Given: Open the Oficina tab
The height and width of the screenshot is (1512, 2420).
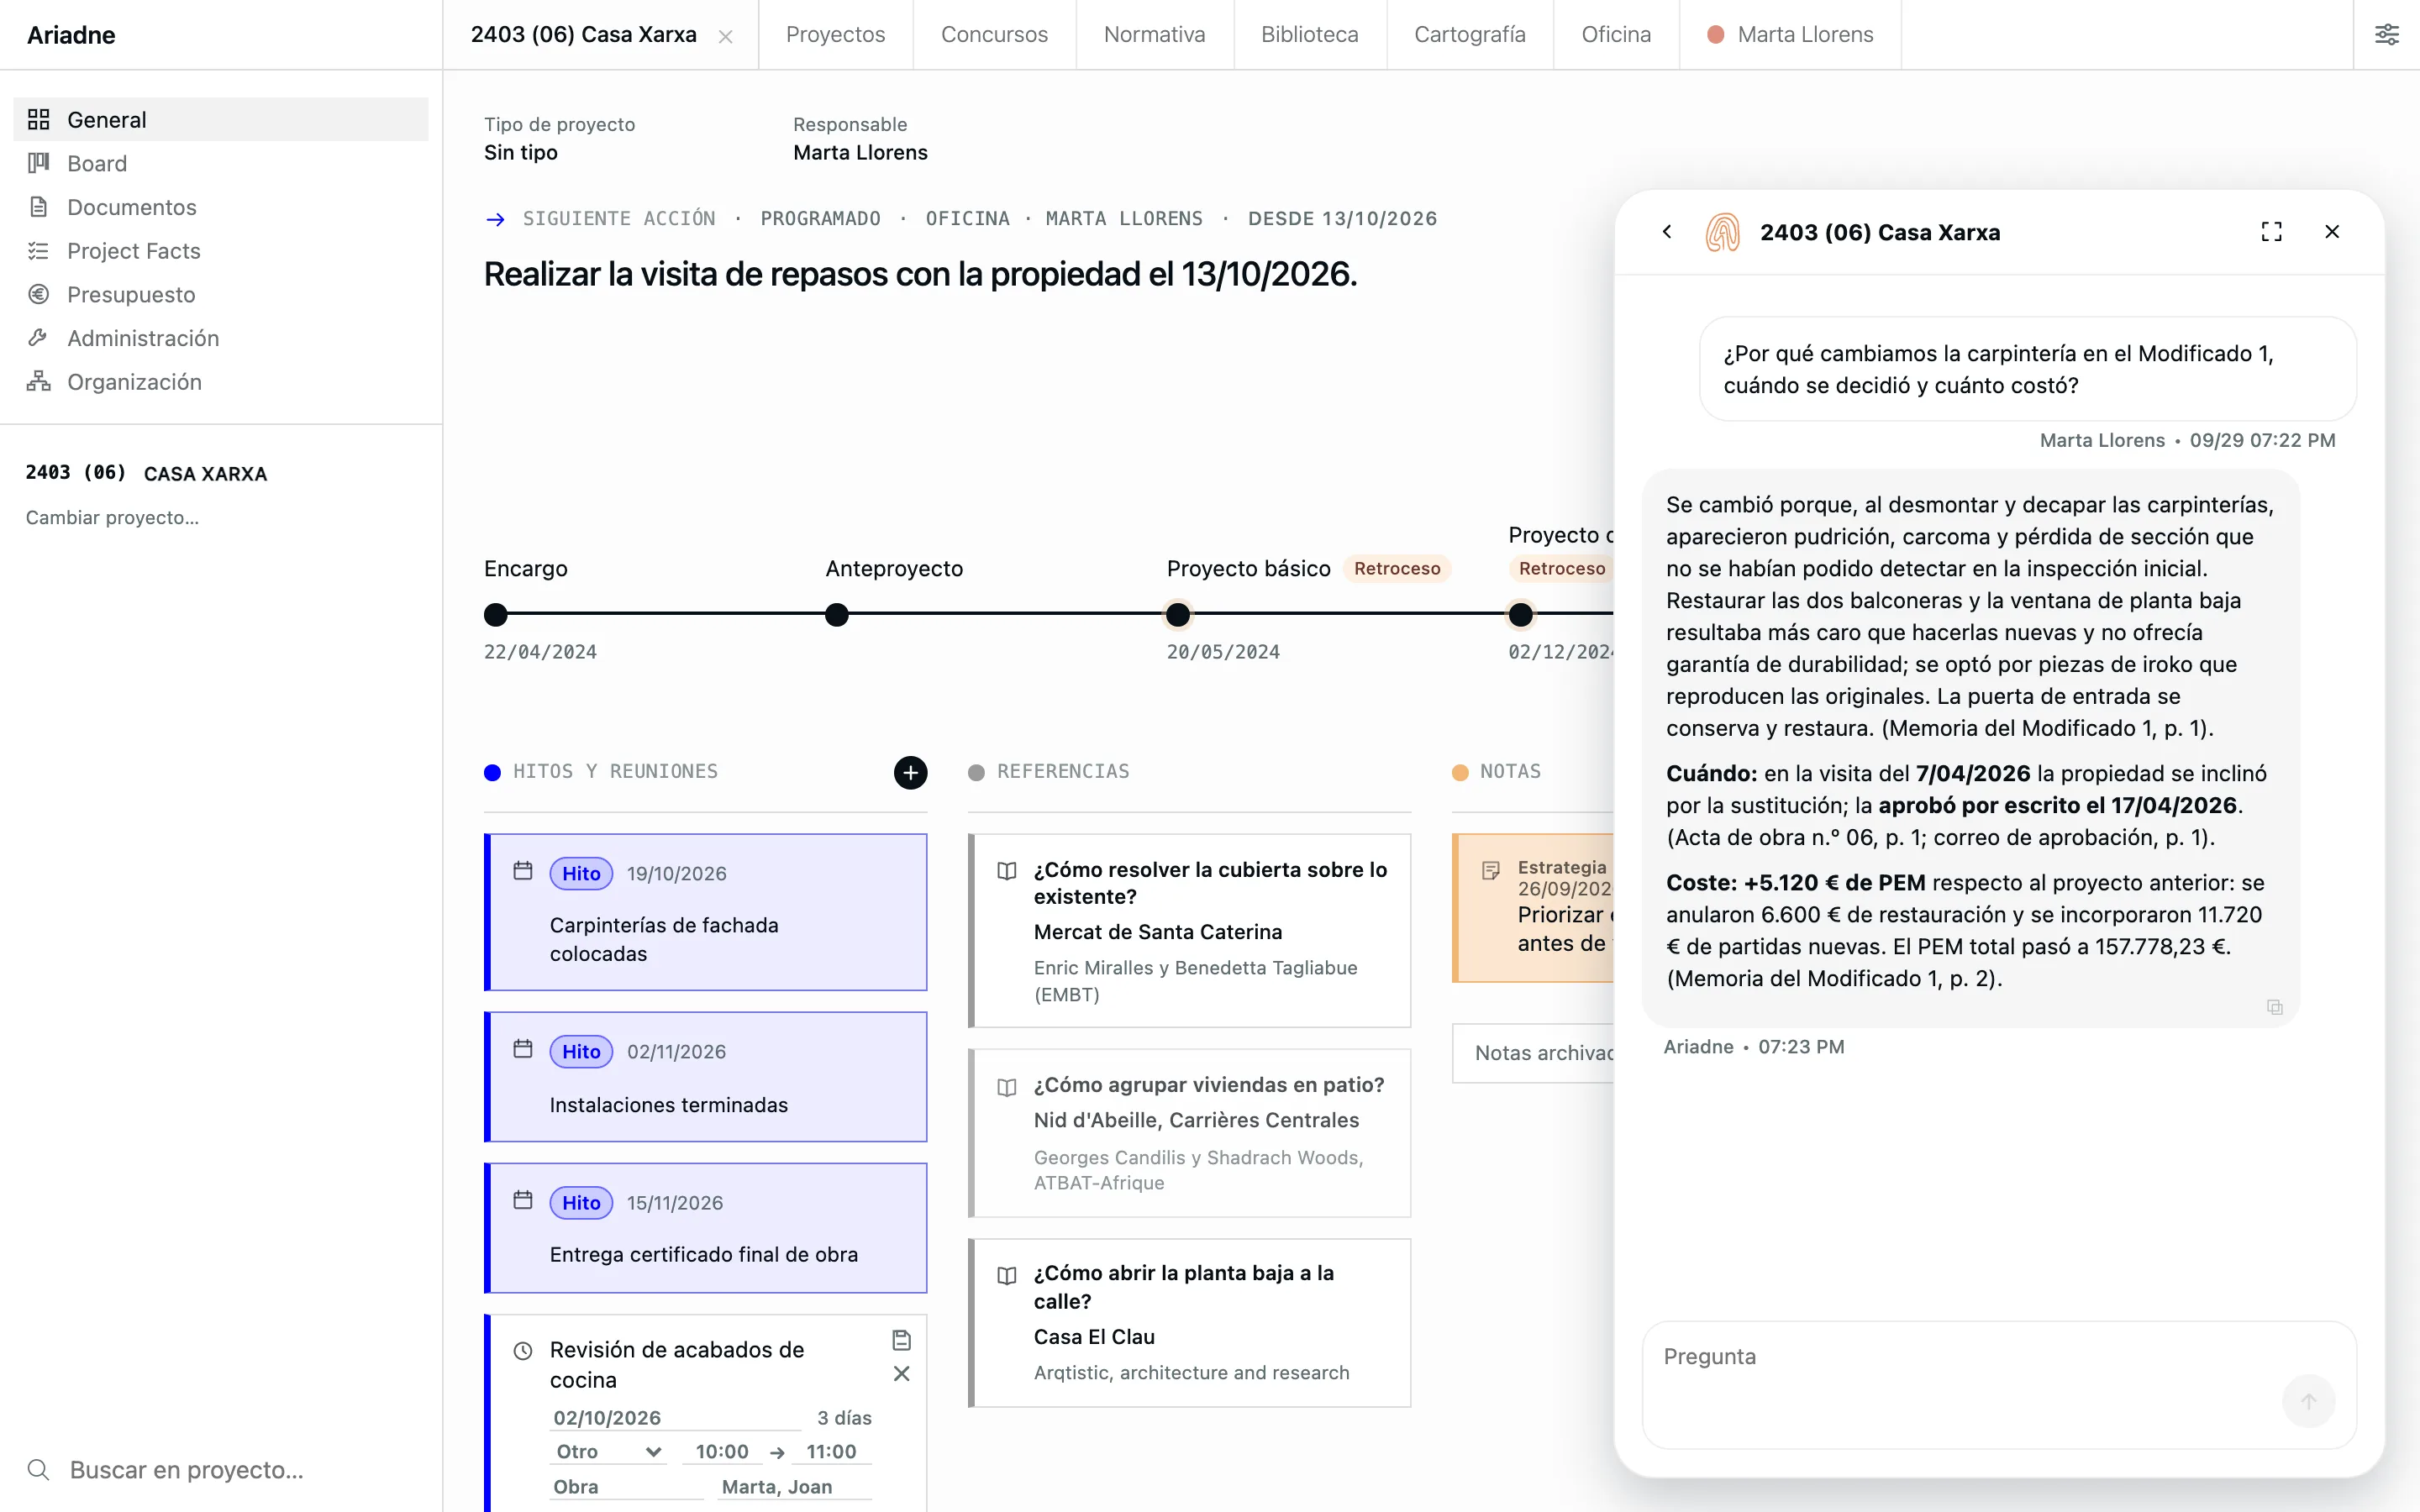Looking at the screenshot, I should pyautogui.click(x=1616, y=35).
